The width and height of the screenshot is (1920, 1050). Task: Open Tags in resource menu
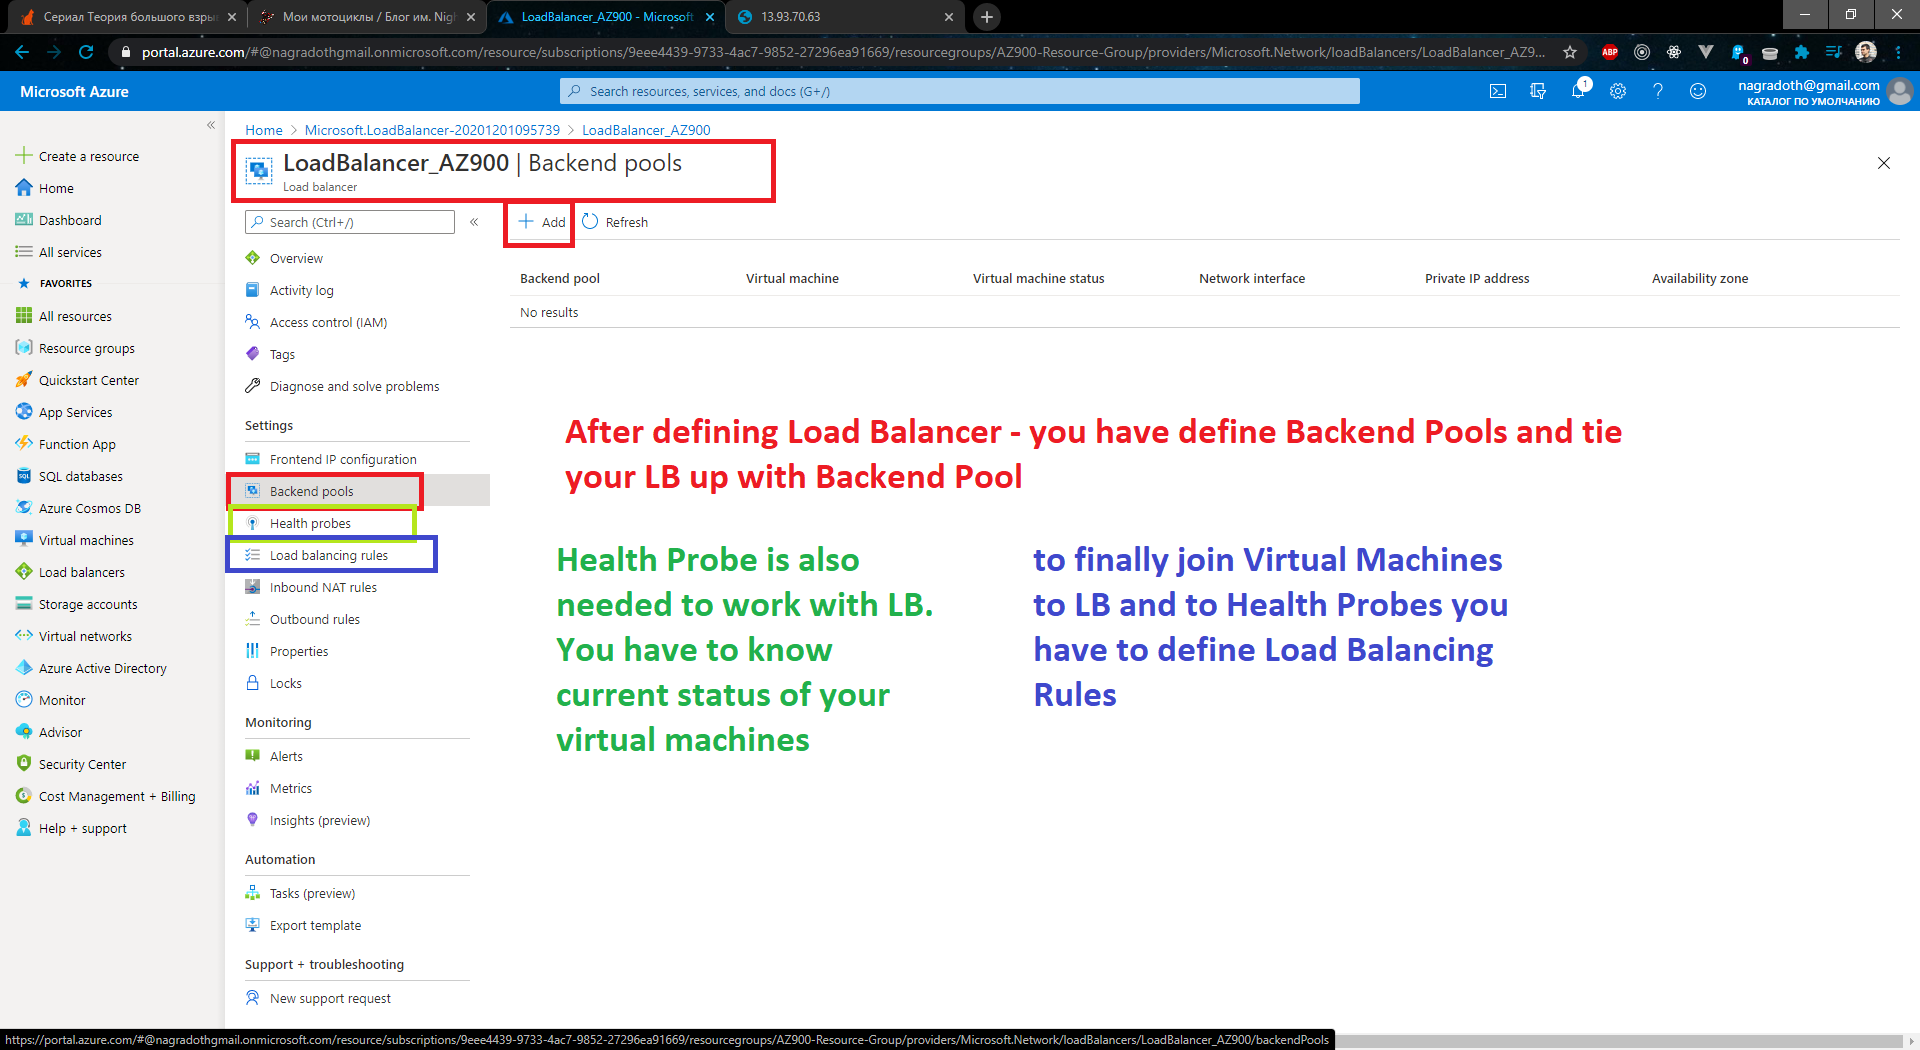click(x=270, y=354)
